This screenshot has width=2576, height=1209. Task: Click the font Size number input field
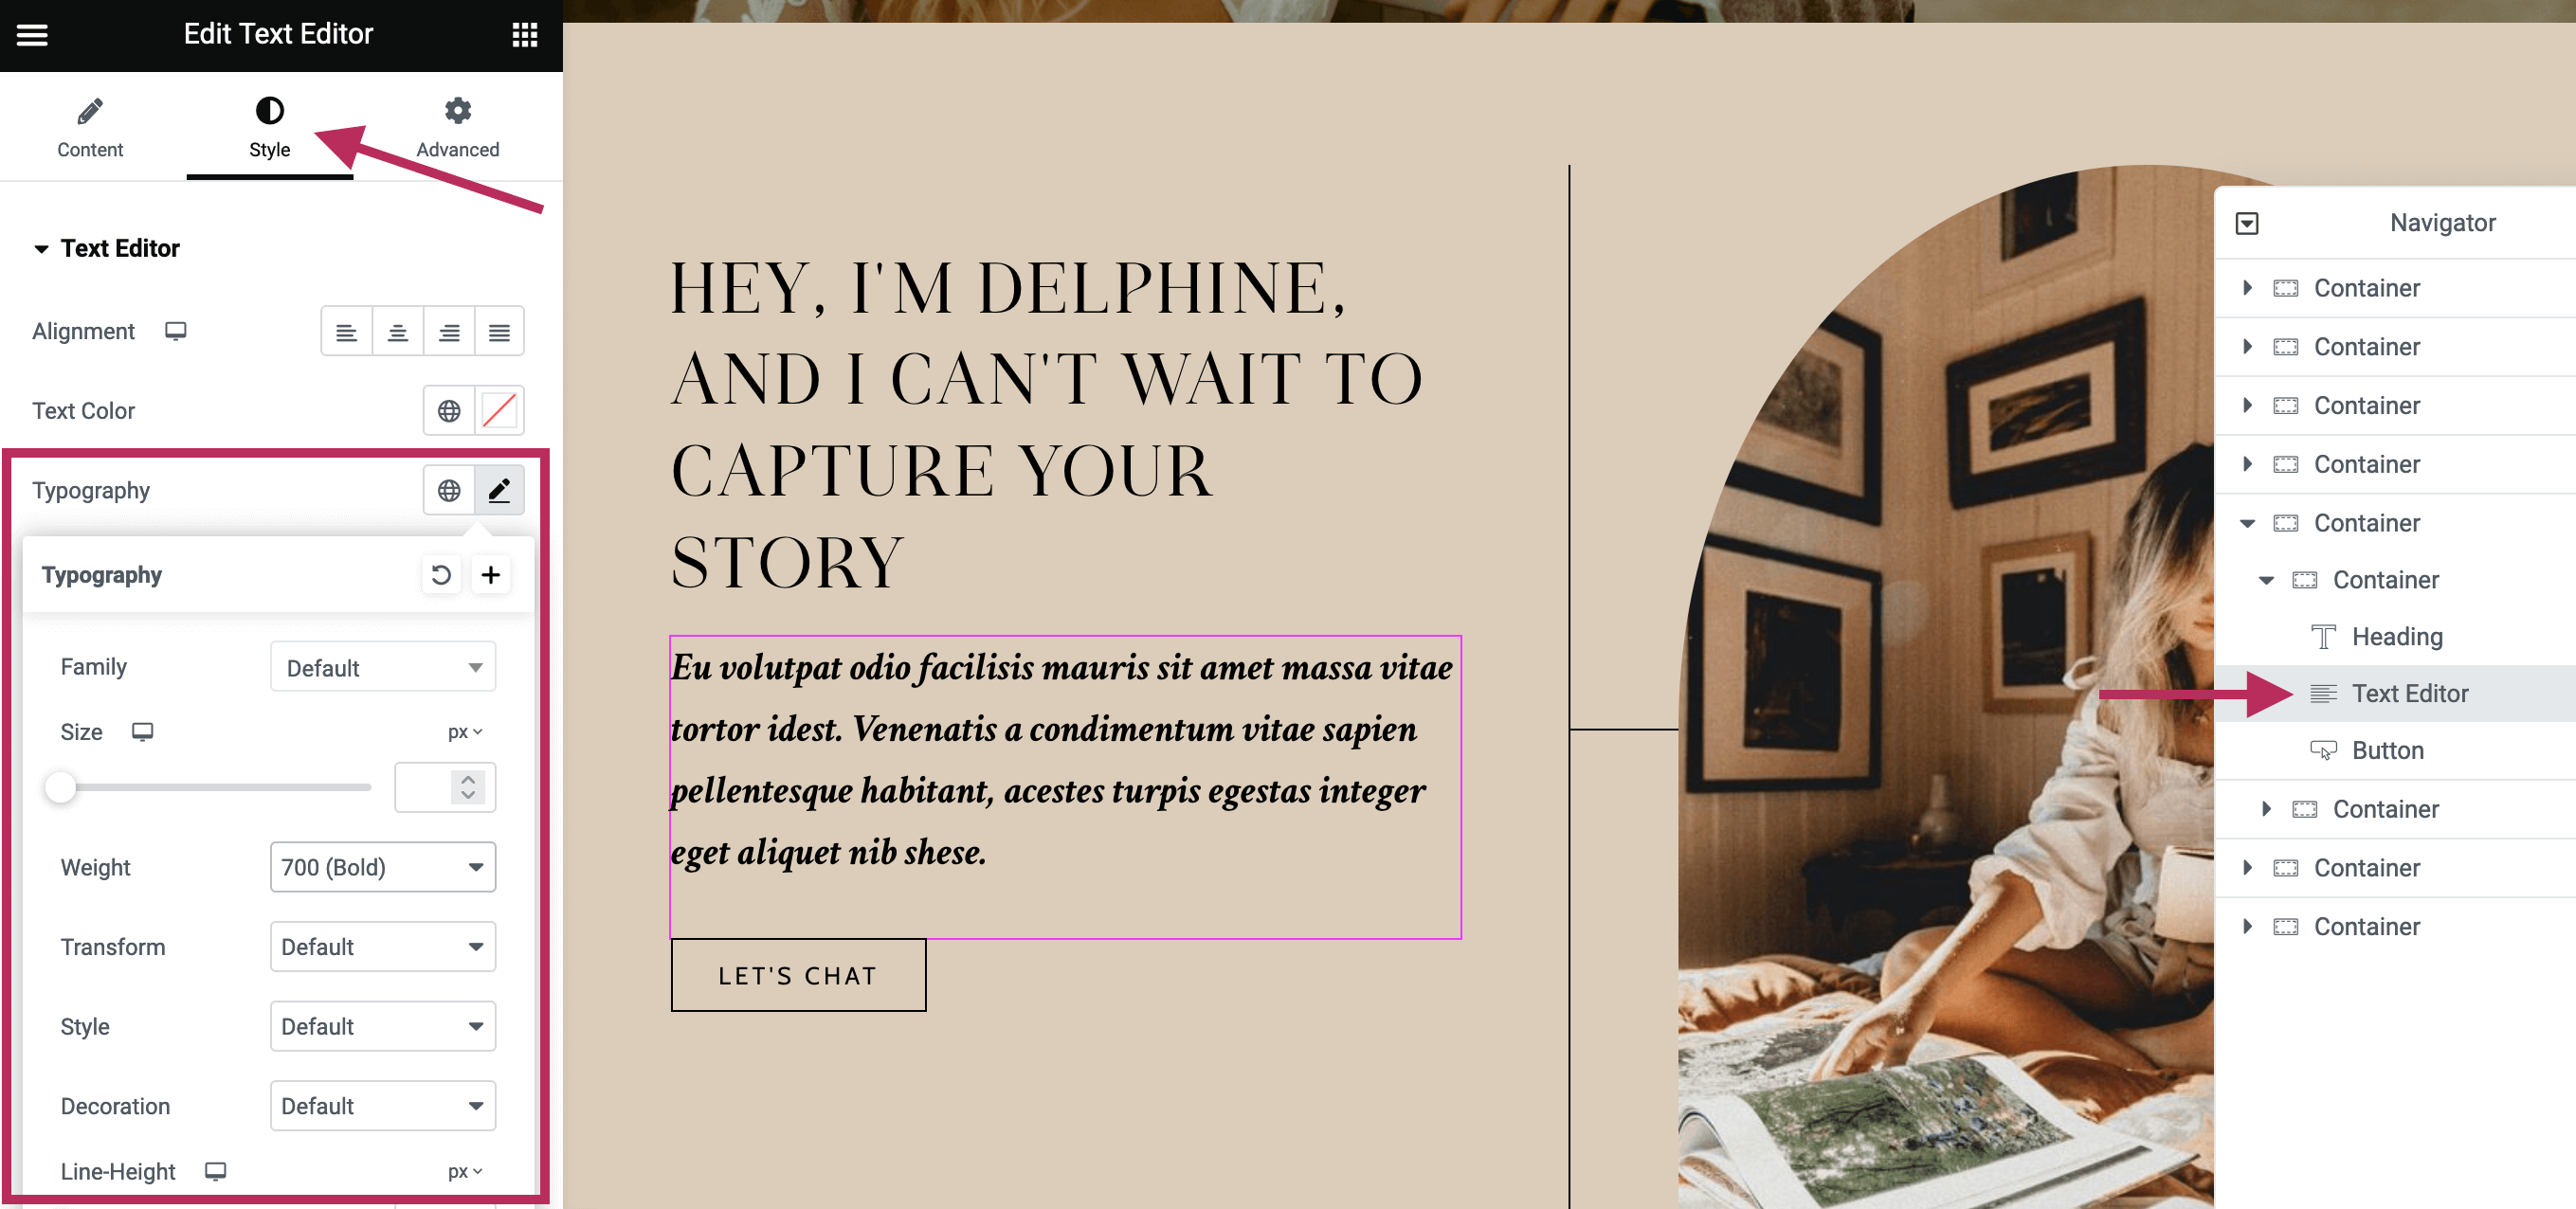pos(426,787)
